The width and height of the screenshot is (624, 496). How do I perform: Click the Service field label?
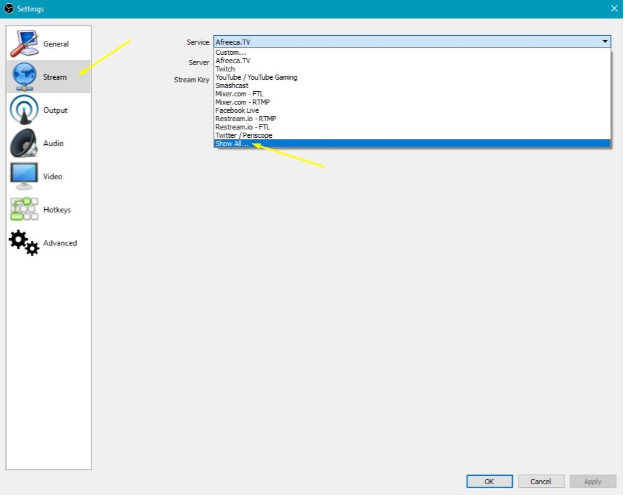click(x=198, y=42)
